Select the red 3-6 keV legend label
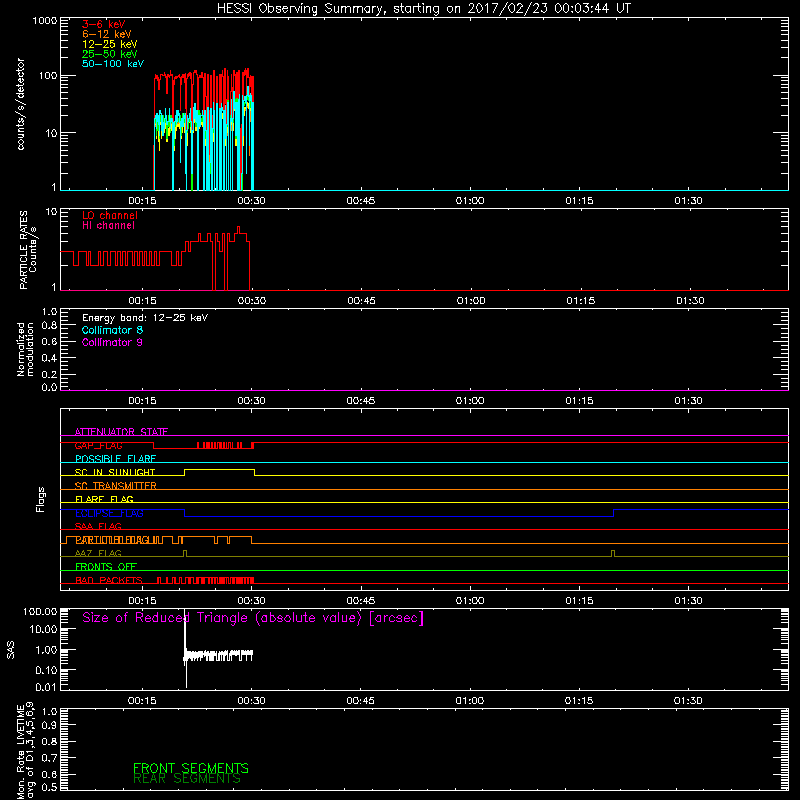Viewport: 800px width, 800px height. 104,24
